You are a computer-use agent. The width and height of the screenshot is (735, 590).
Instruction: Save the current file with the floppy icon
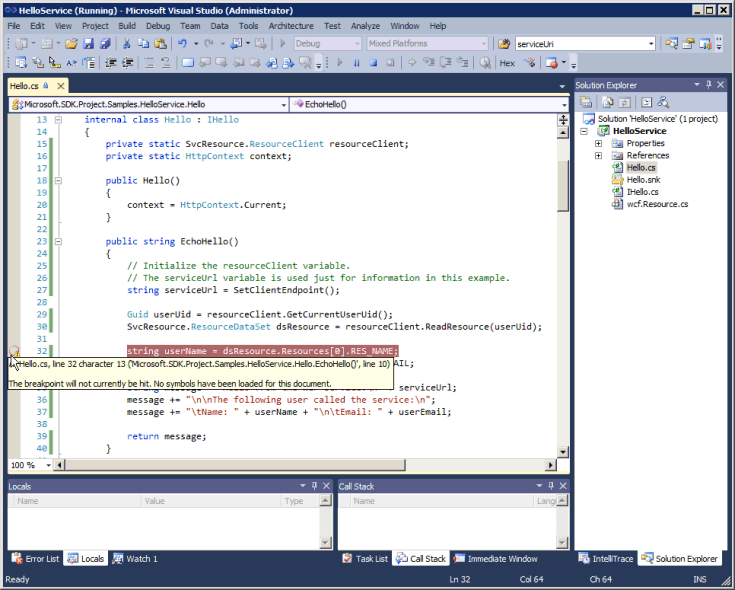point(89,44)
